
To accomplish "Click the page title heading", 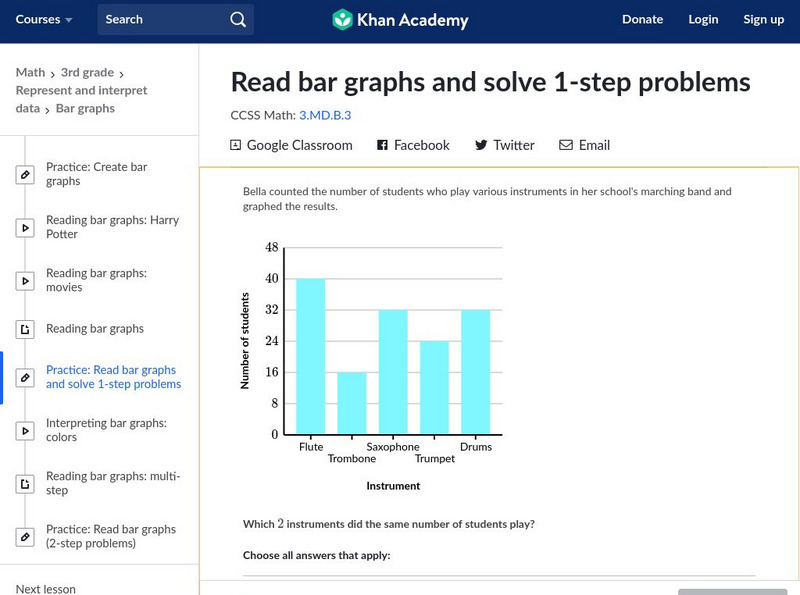I will click(490, 83).
